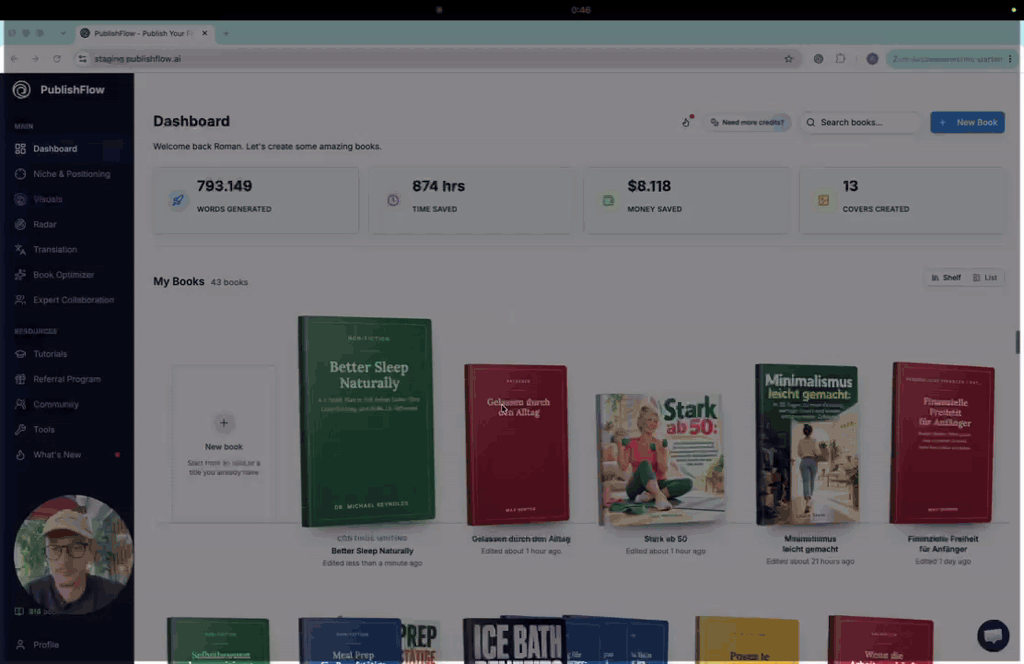Click the New book placeholder card
The image size is (1024, 664).
223,444
